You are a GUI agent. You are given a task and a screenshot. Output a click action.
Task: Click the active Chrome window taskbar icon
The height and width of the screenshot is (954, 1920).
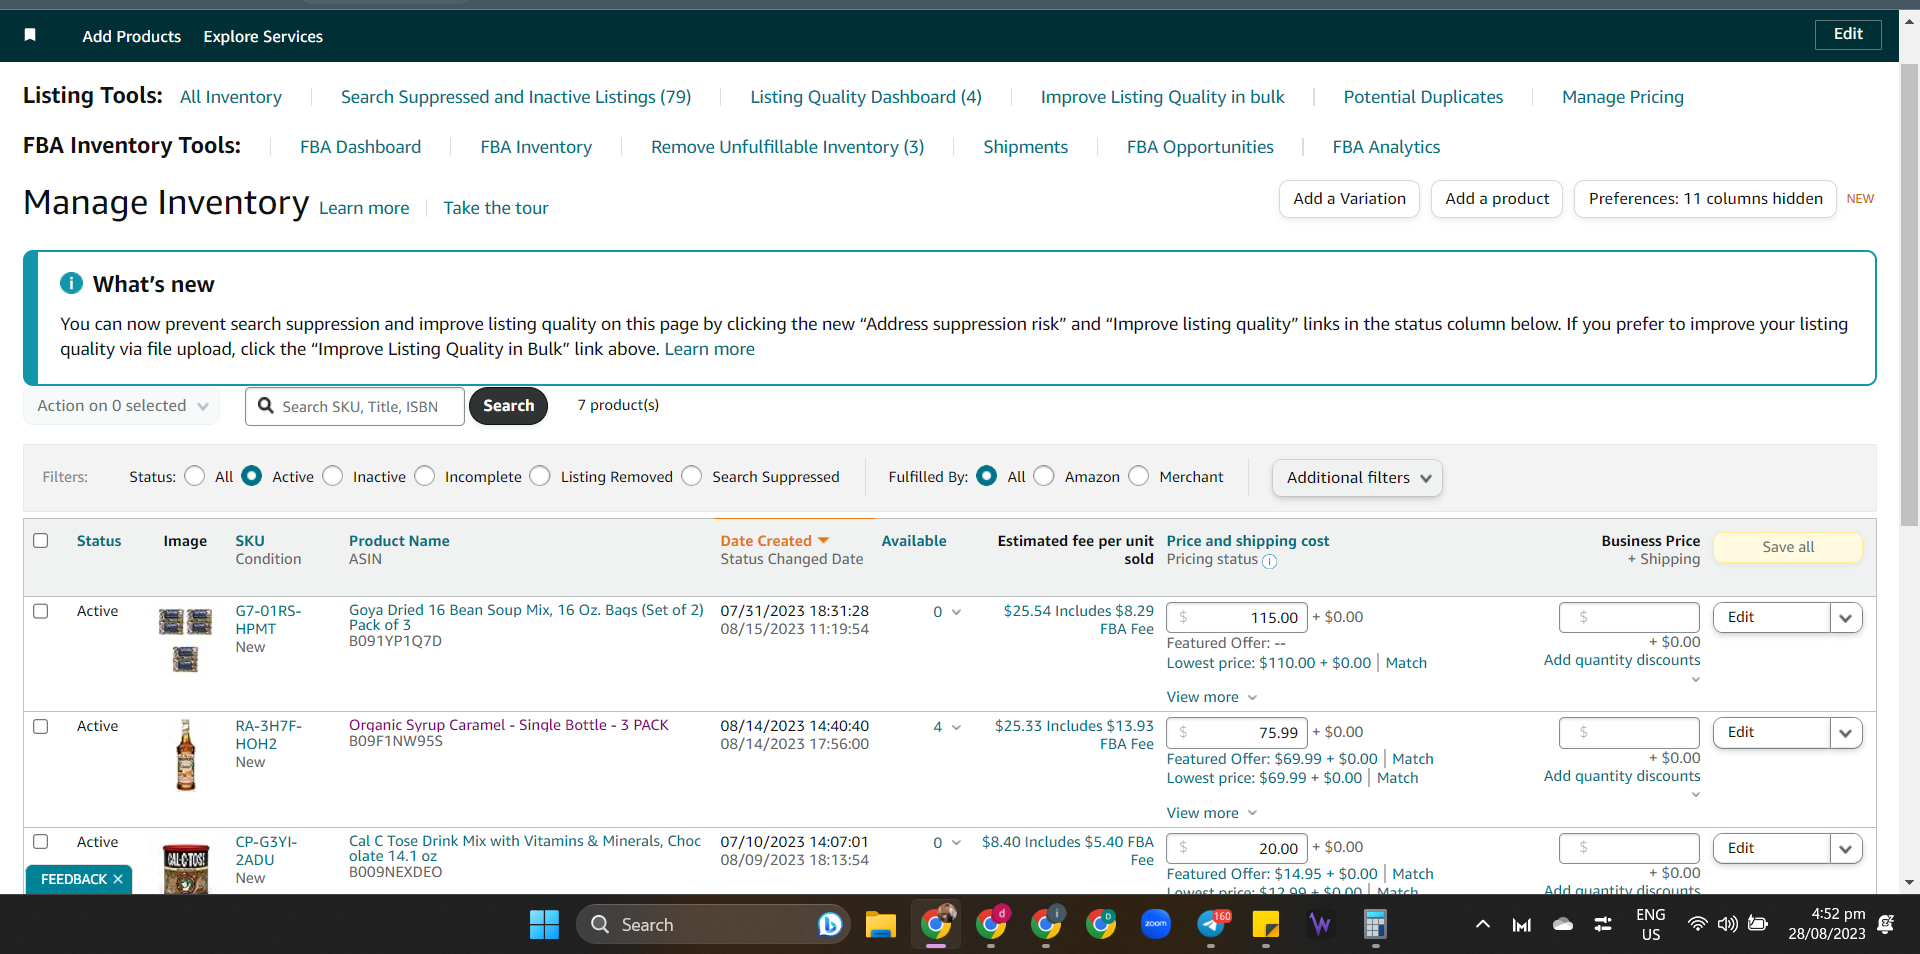[936, 923]
